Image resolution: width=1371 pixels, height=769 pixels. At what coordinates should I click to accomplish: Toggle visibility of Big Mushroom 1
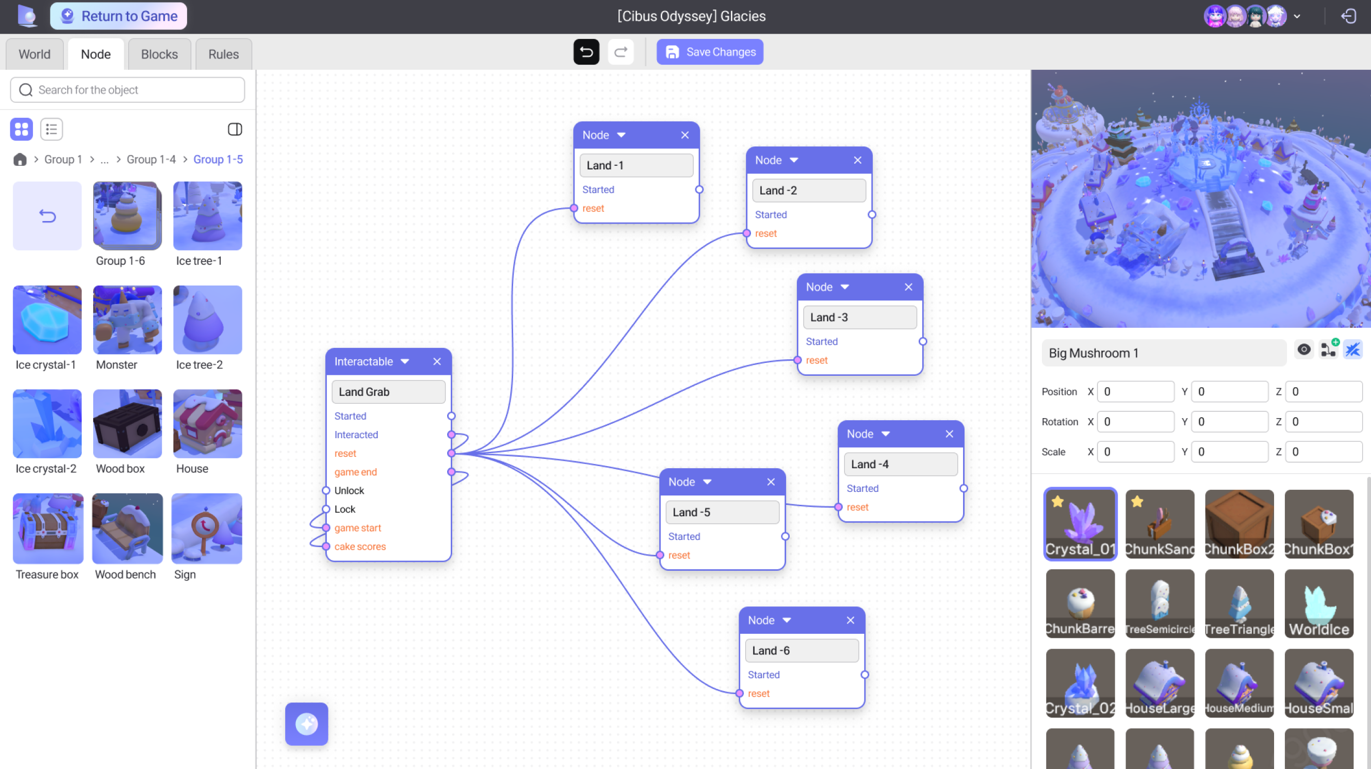pos(1304,349)
